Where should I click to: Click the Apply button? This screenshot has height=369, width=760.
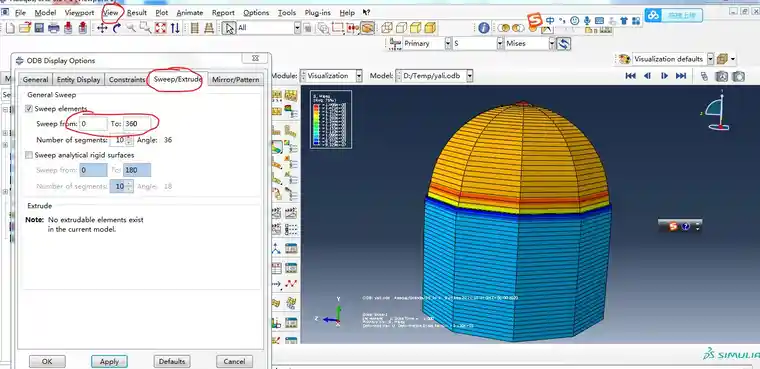pyautogui.click(x=109, y=361)
